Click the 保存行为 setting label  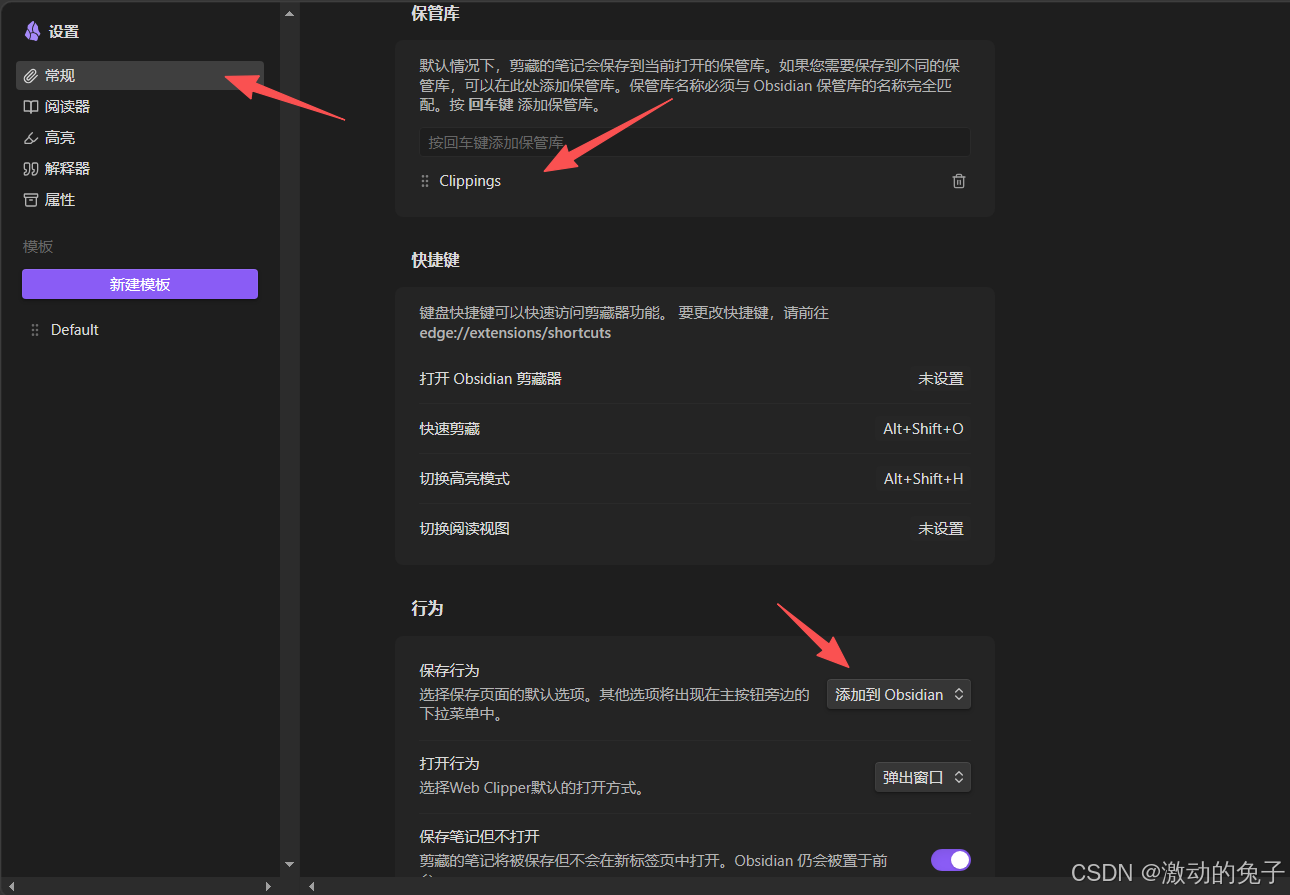point(449,671)
